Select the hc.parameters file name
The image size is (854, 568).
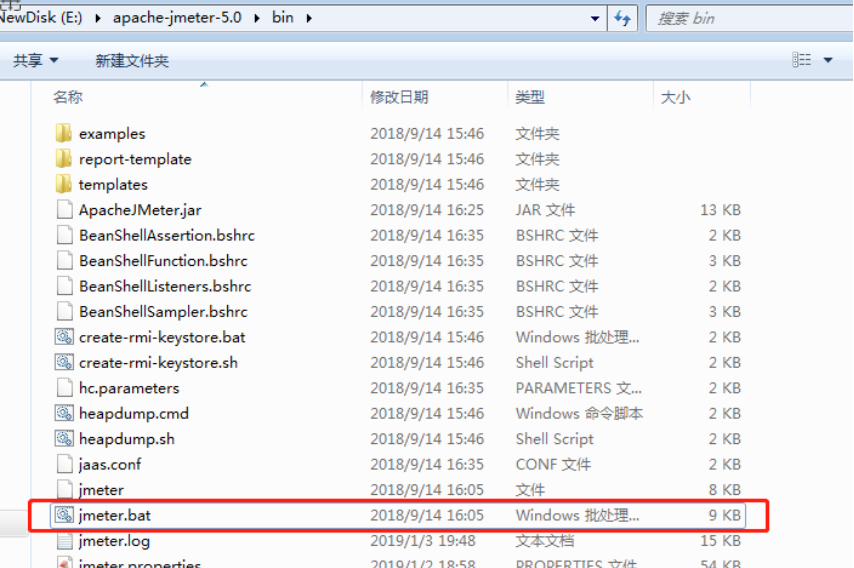129,388
